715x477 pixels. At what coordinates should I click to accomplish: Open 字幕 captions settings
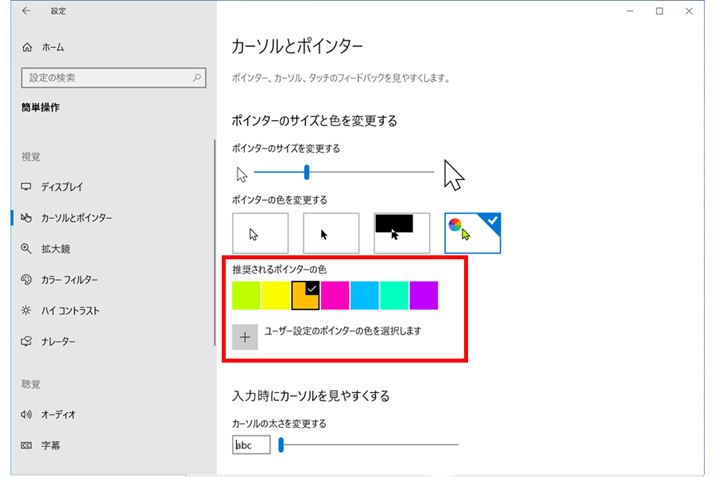50,444
